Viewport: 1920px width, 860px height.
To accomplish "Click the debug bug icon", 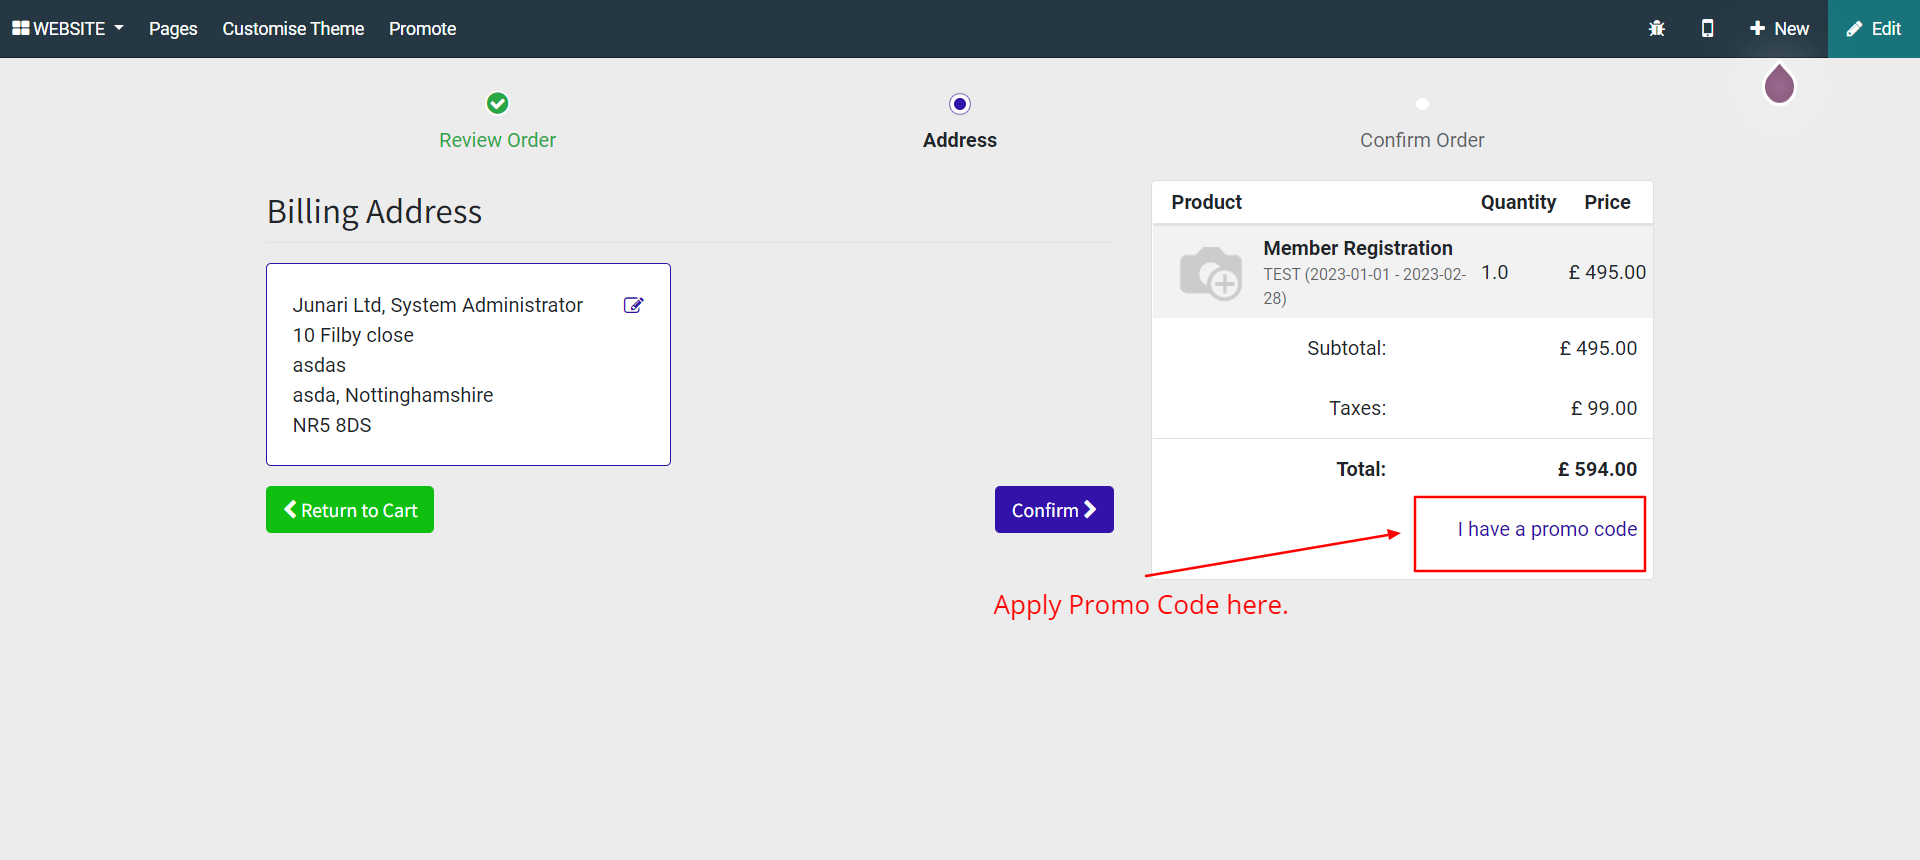I will click(1656, 29).
